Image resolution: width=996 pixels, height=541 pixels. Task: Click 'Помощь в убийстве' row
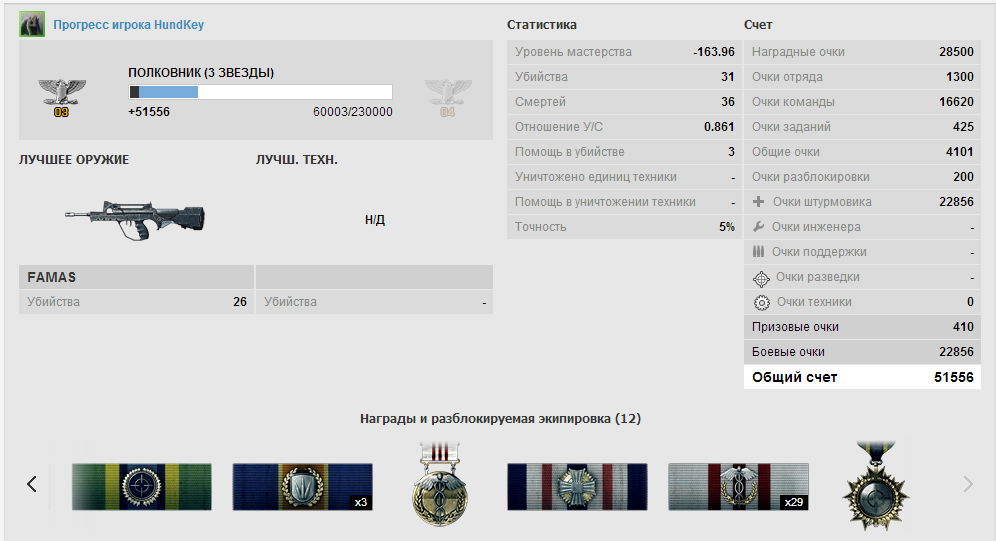tap(624, 152)
